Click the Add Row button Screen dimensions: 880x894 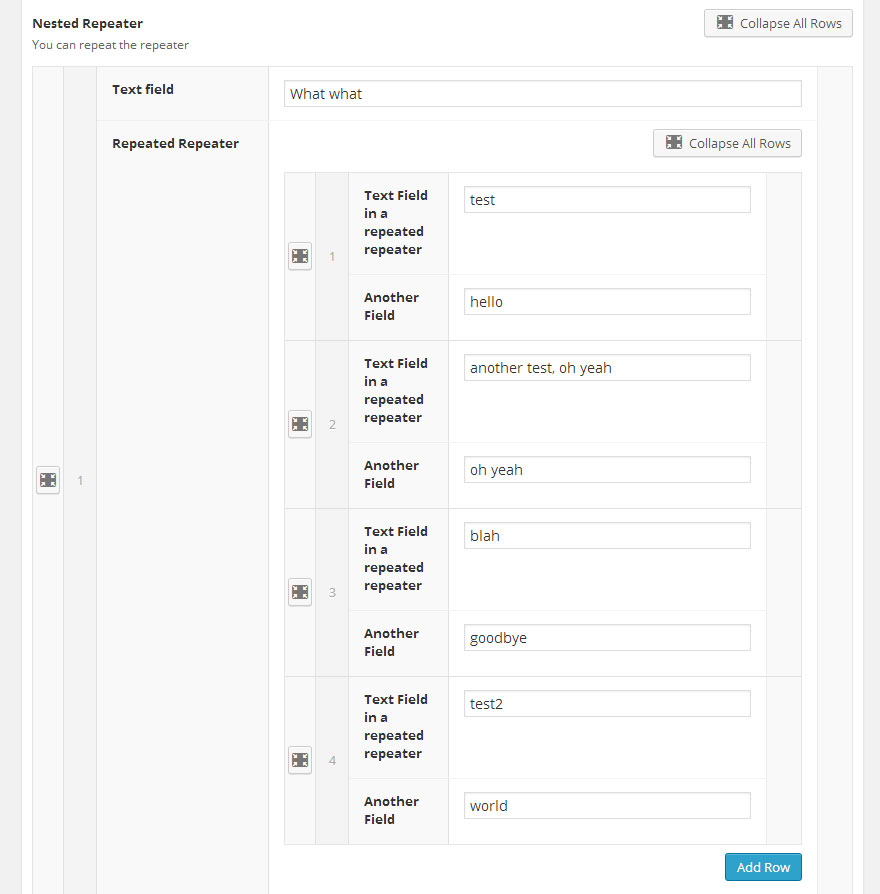(763, 867)
